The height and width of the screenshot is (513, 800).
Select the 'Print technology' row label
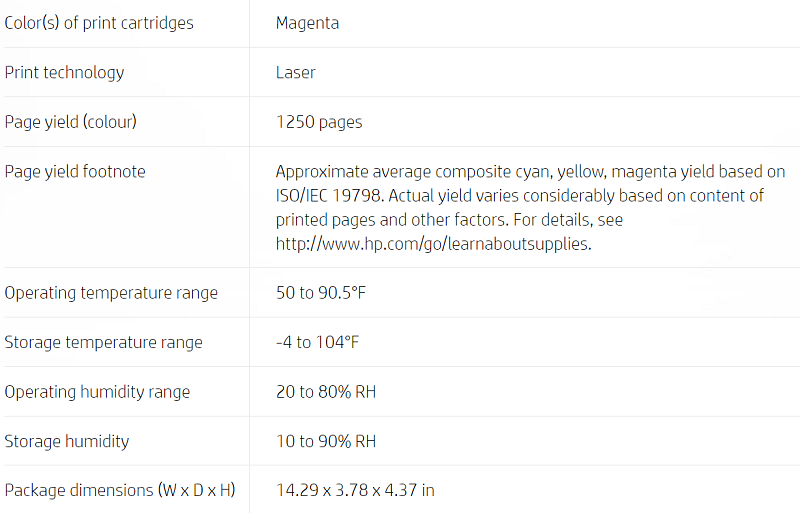64,72
